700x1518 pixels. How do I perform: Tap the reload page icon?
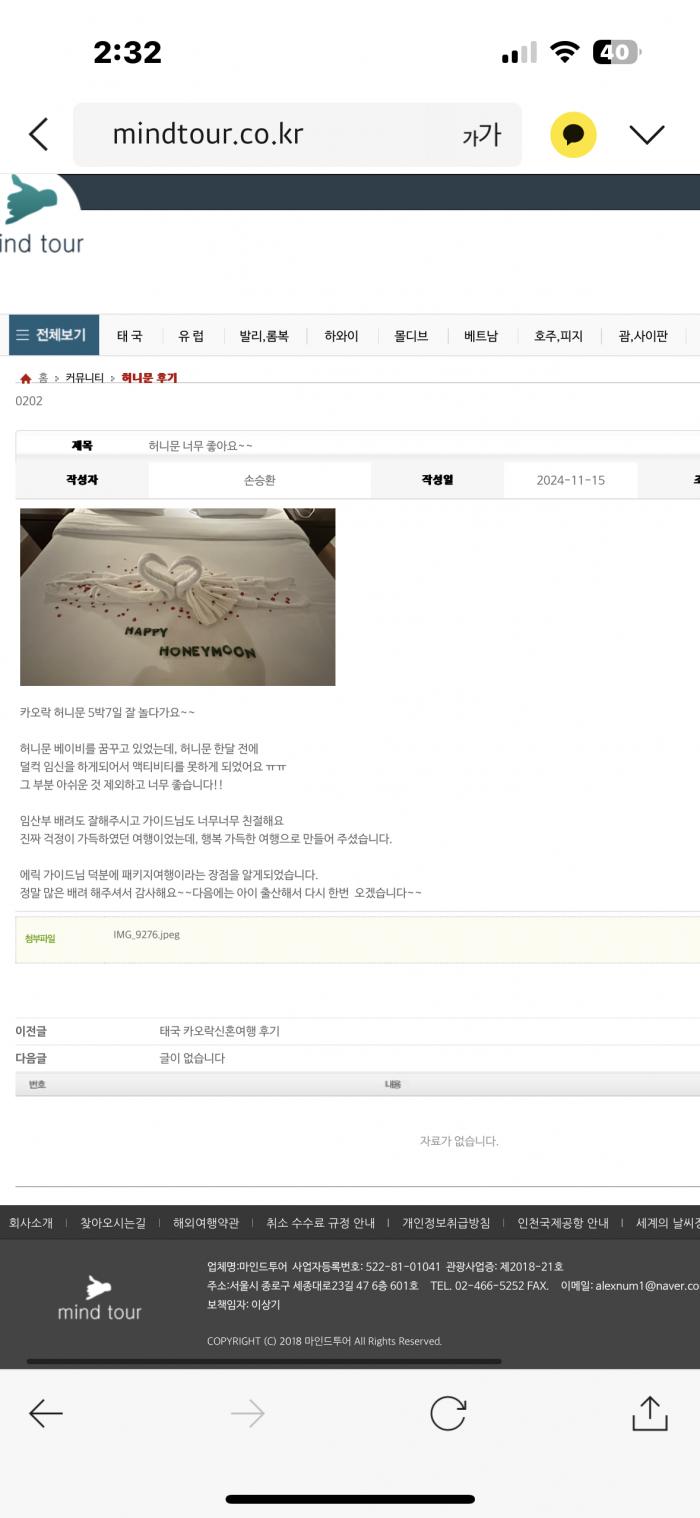click(x=448, y=1413)
